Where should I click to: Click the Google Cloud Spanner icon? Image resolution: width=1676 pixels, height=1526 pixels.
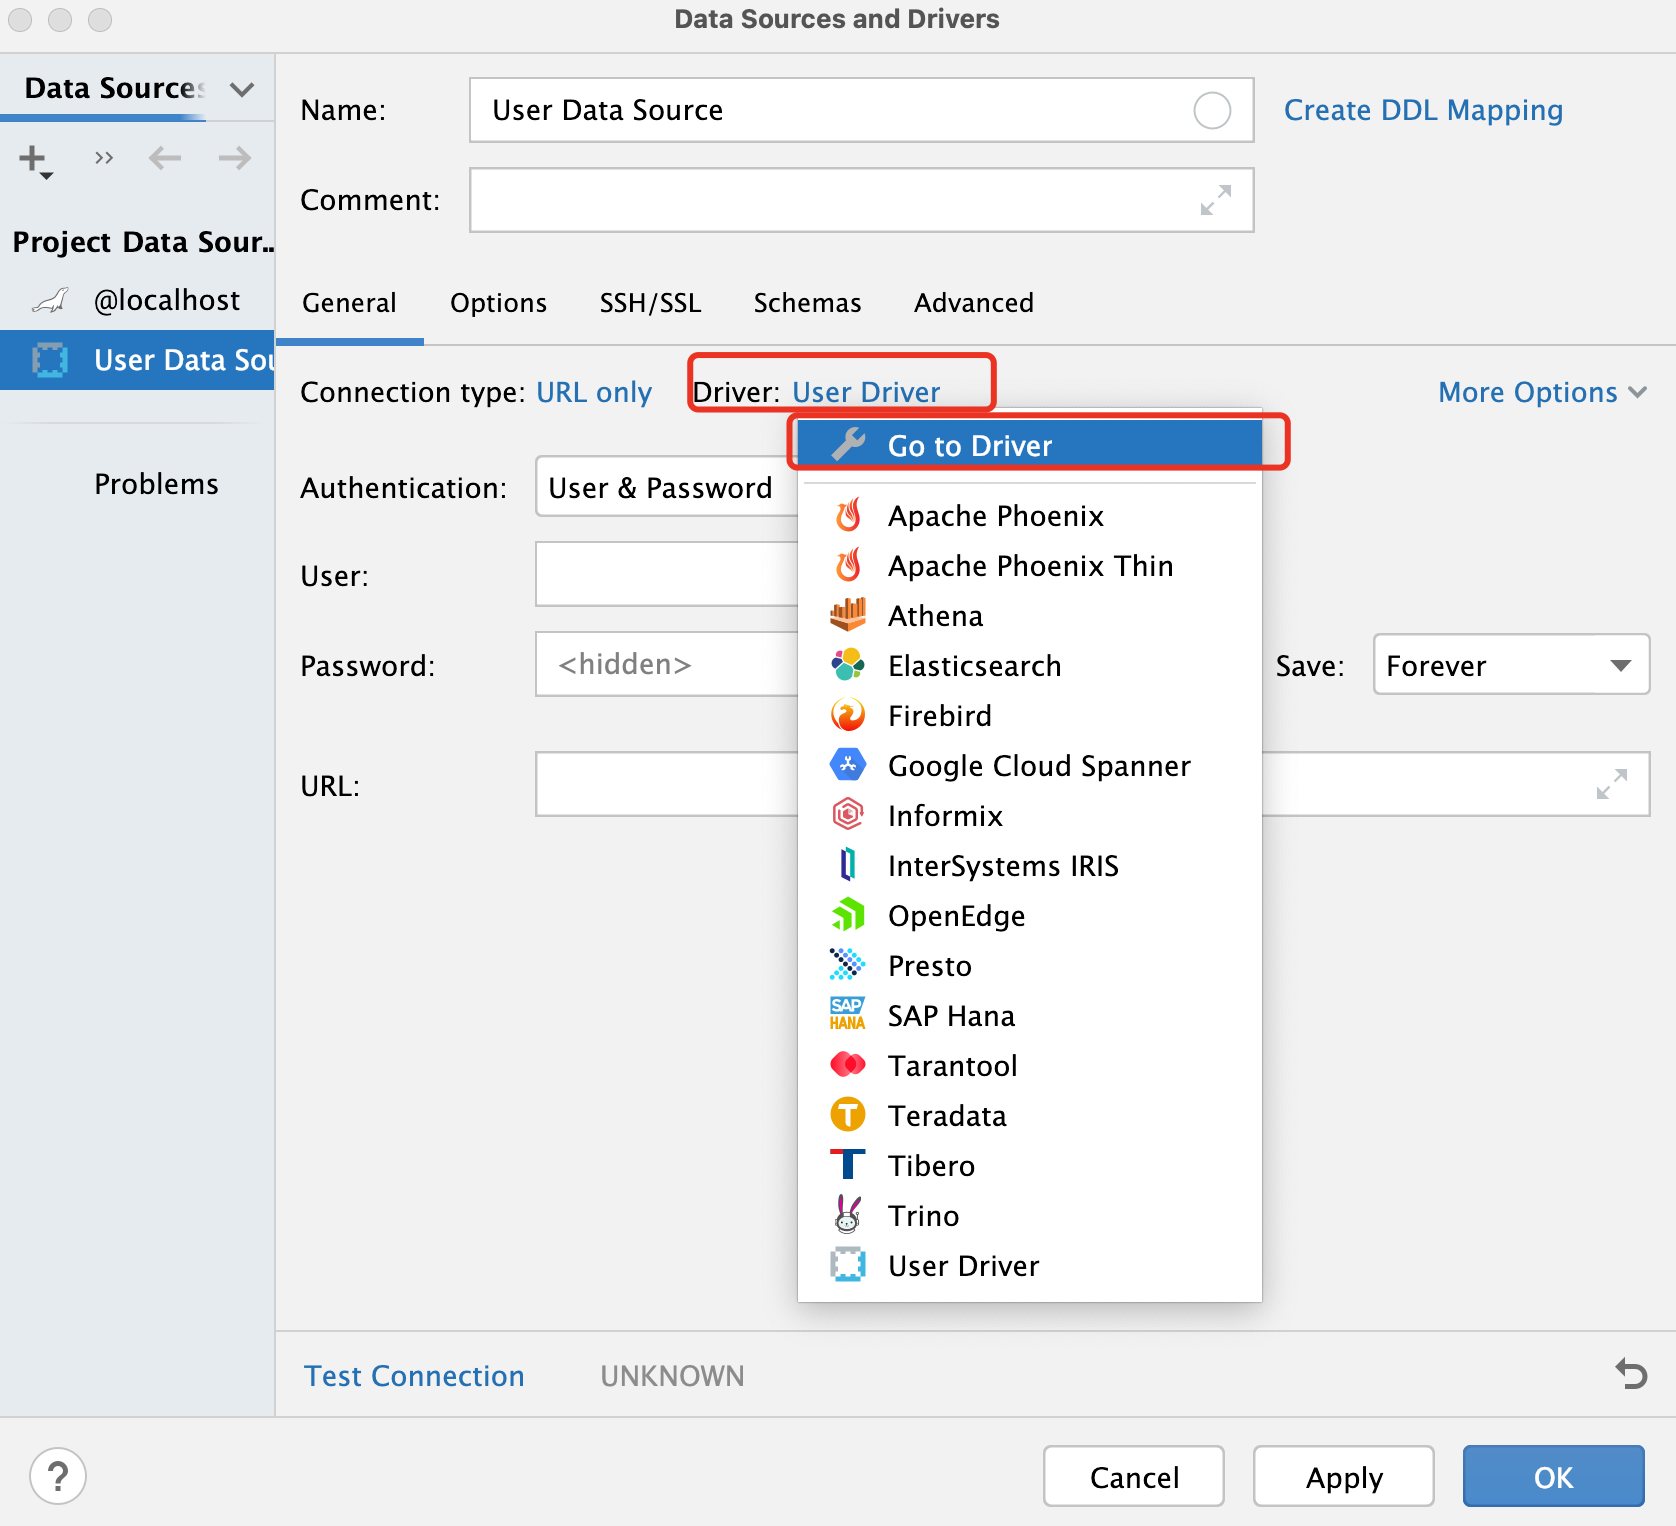pyautogui.click(x=848, y=765)
